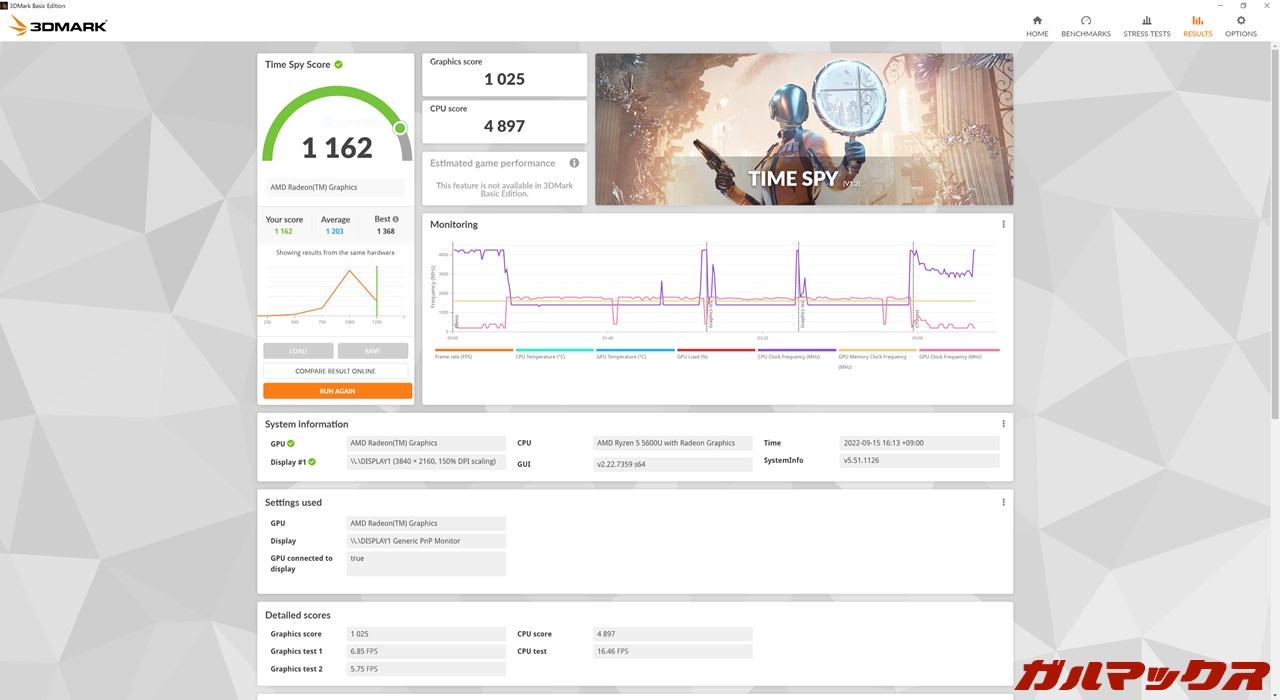Click the Run Again button
The width and height of the screenshot is (1280, 700).
tap(337, 391)
